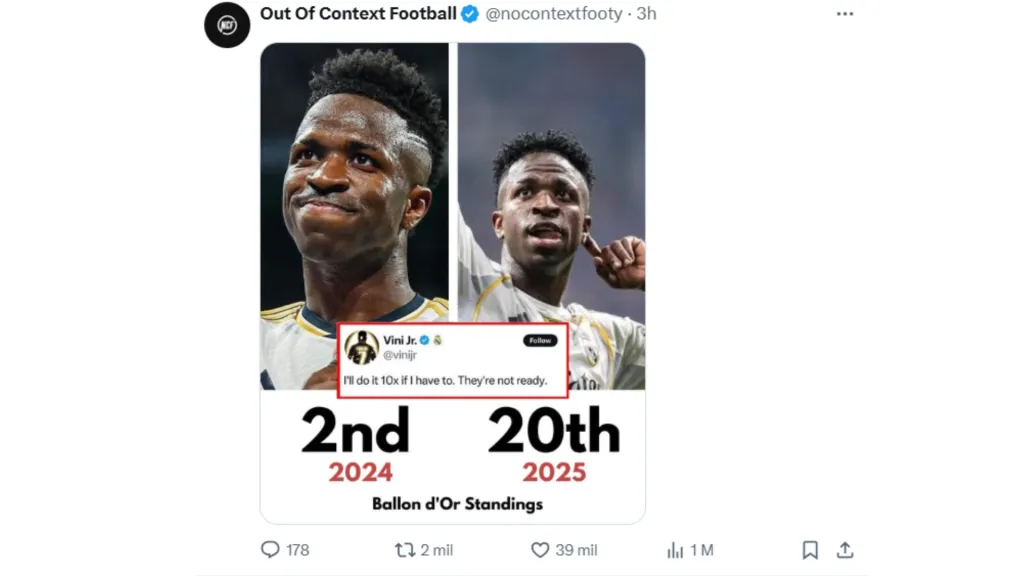Click the share upload icon
Image resolution: width=1024 pixels, height=576 pixels.
point(845,550)
